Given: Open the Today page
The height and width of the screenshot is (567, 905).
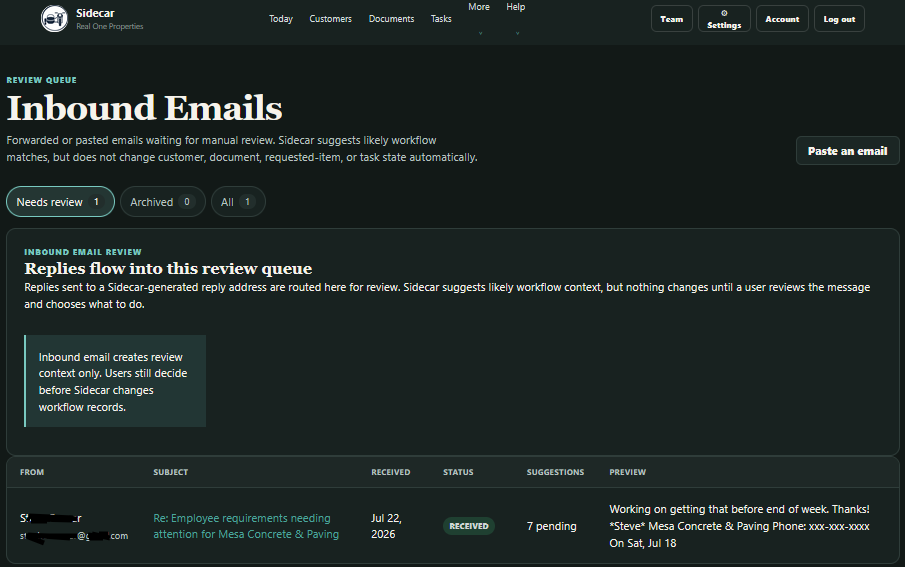Looking at the screenshot, I should 281,19.
